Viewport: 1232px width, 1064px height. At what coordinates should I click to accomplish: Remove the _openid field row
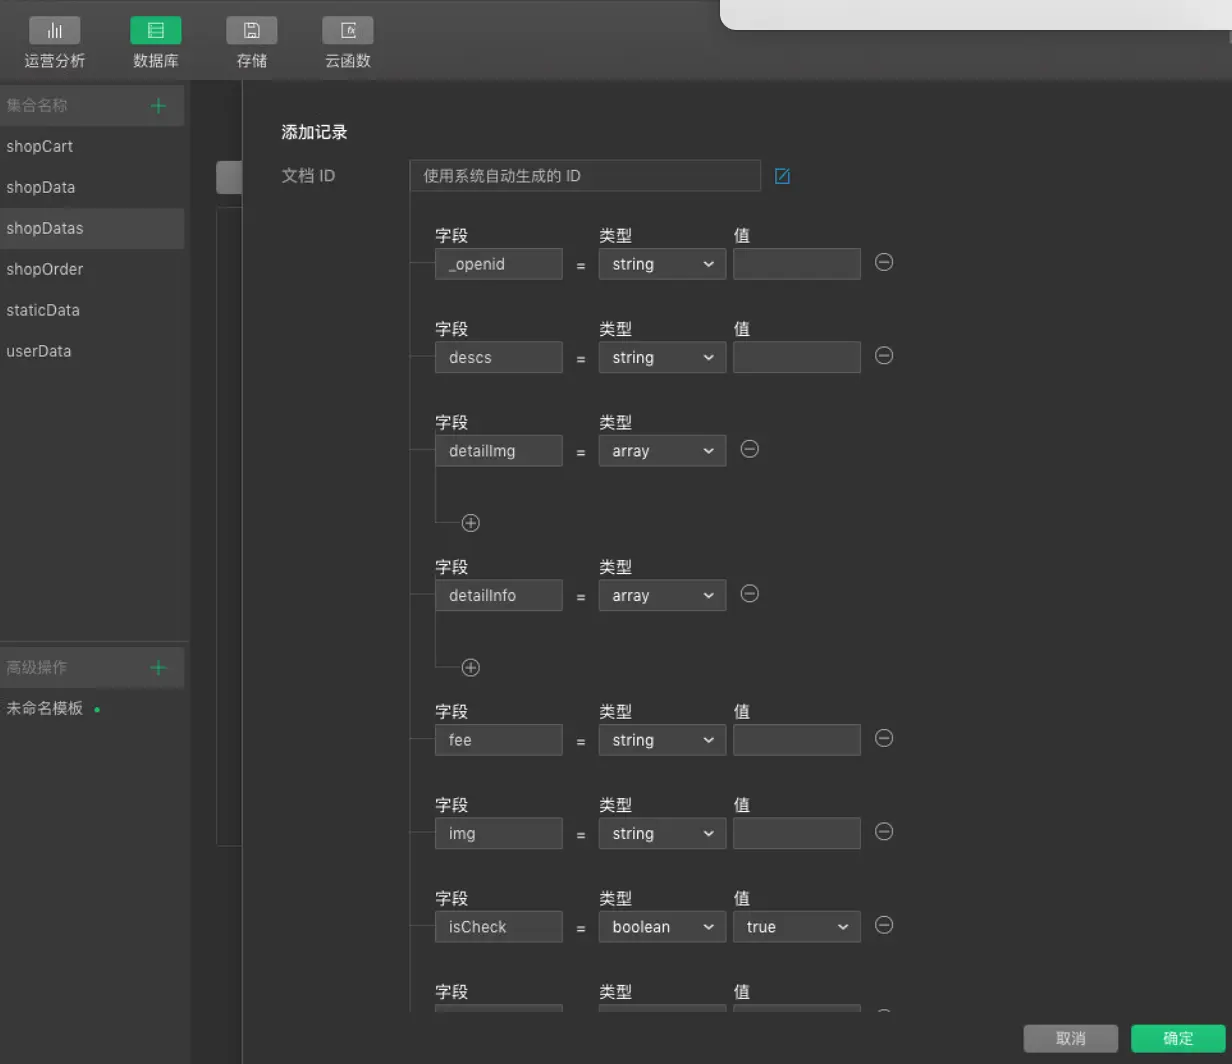coord(884,262)
